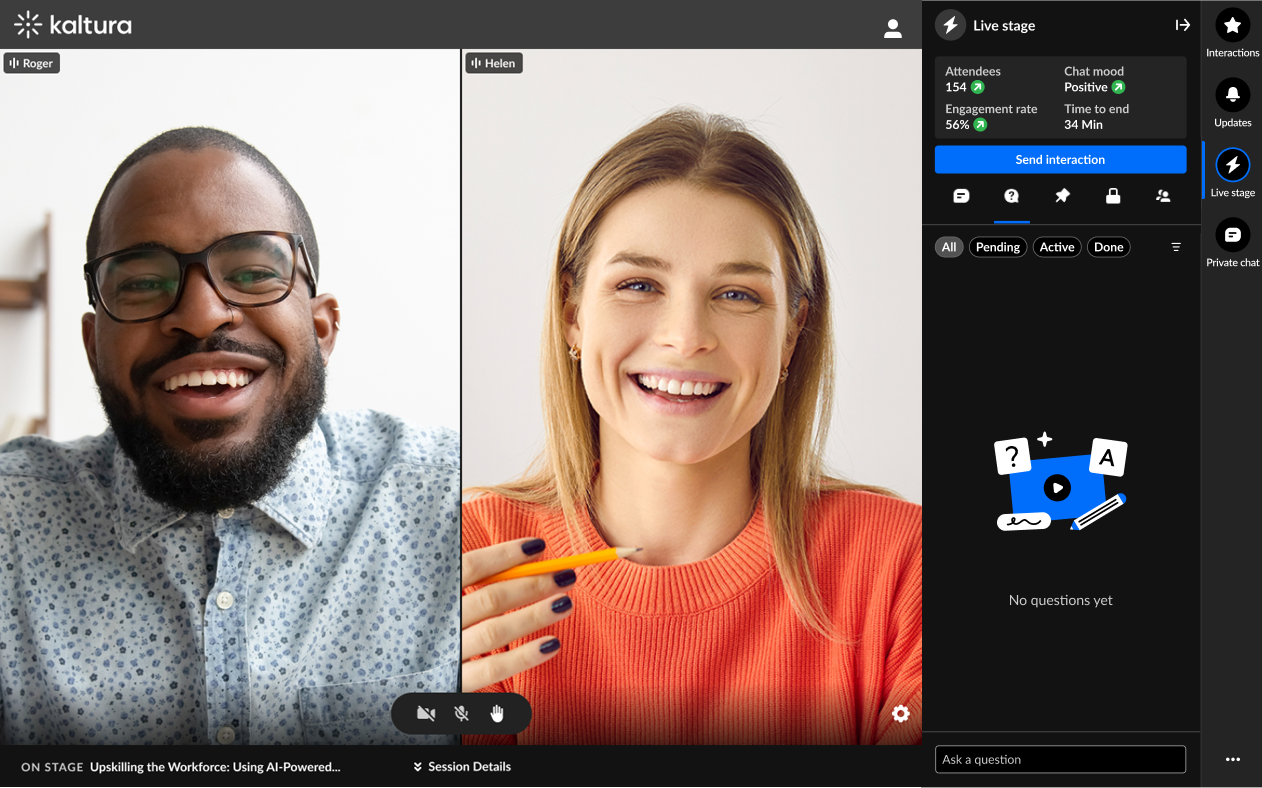Click Helen's video tile
The image size is (1262, 788).
coord(692,397)
